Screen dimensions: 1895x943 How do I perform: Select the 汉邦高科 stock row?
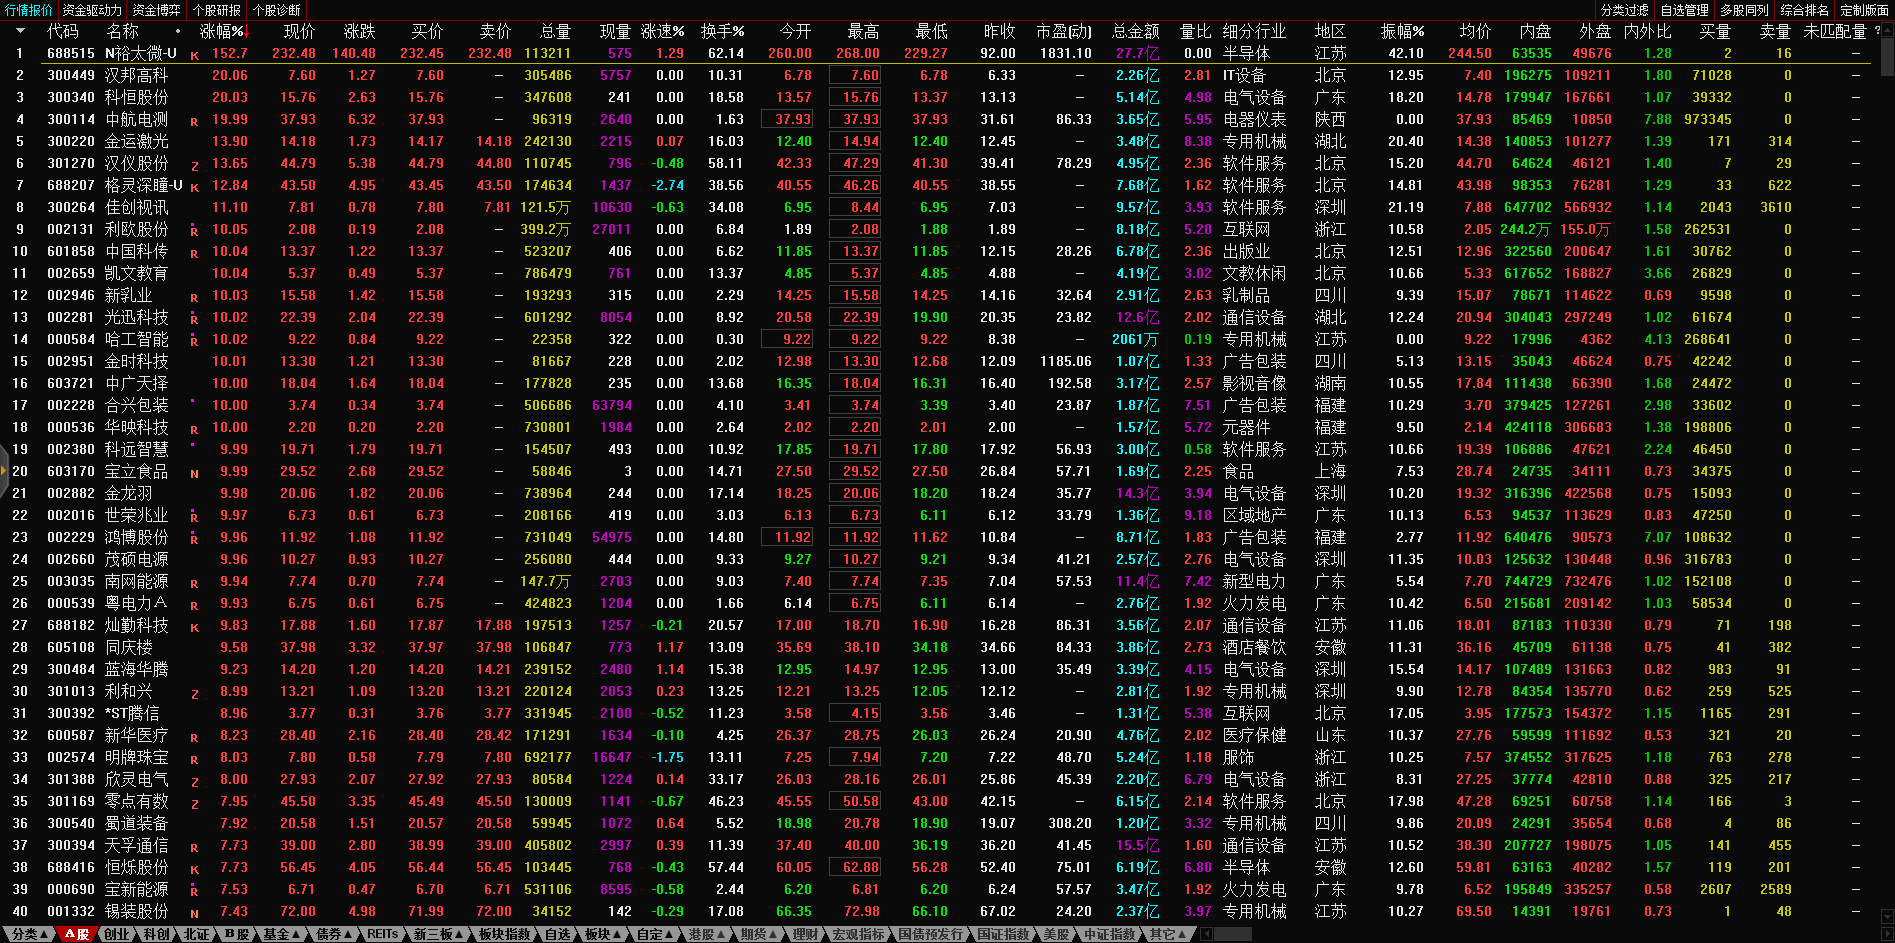(136, 76)
